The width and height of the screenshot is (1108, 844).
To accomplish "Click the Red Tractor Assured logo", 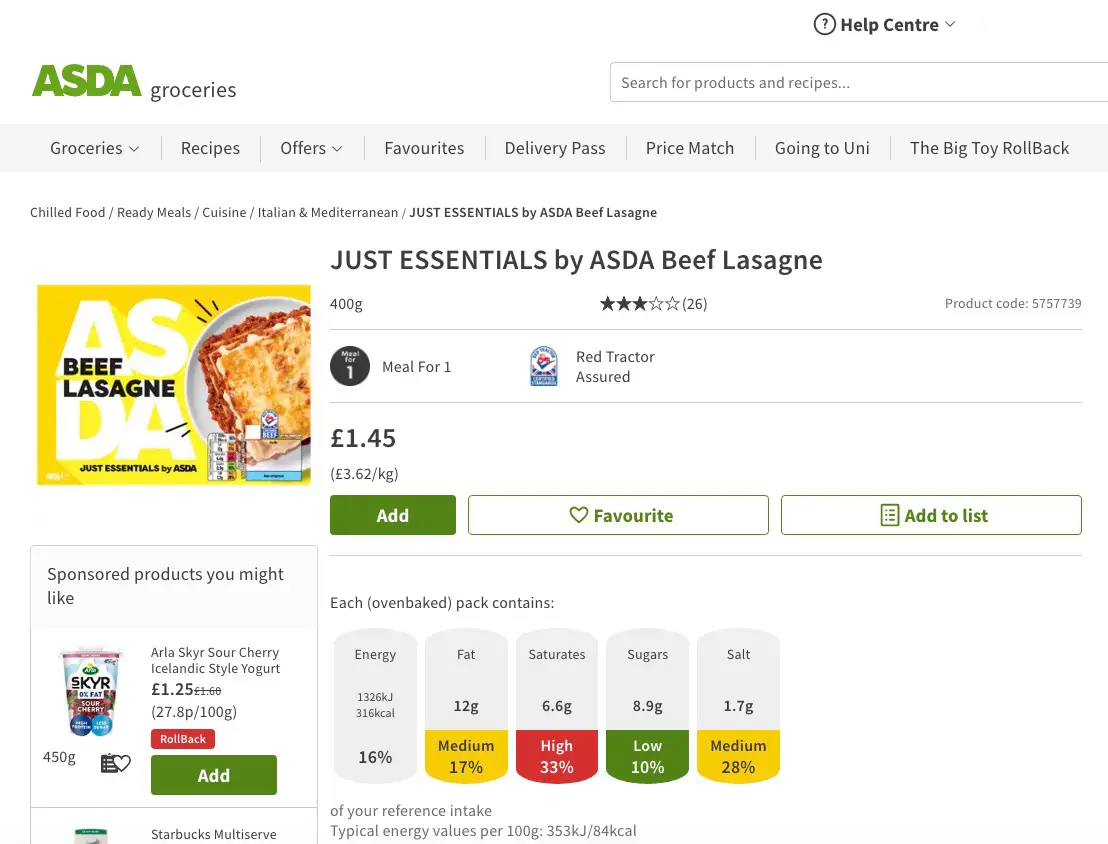I will pos(543,367).
